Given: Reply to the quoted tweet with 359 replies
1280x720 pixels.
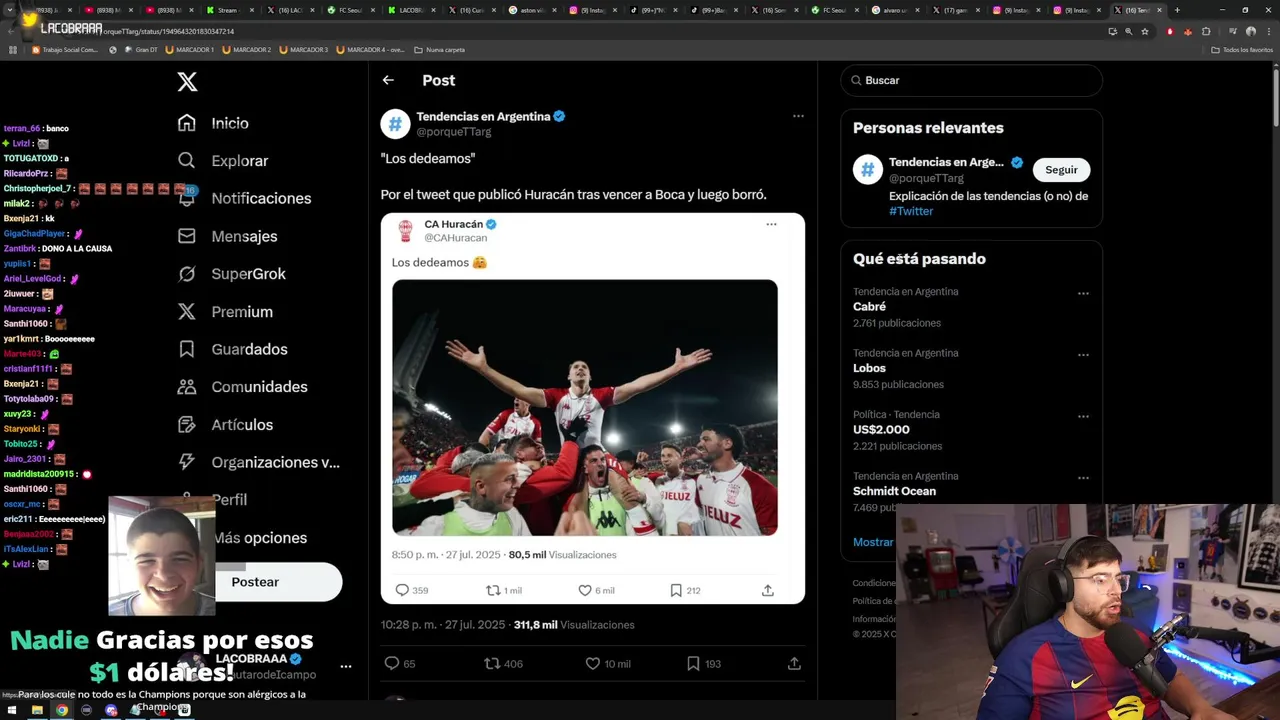Looking at the screenshot, I should click(412, 590).
